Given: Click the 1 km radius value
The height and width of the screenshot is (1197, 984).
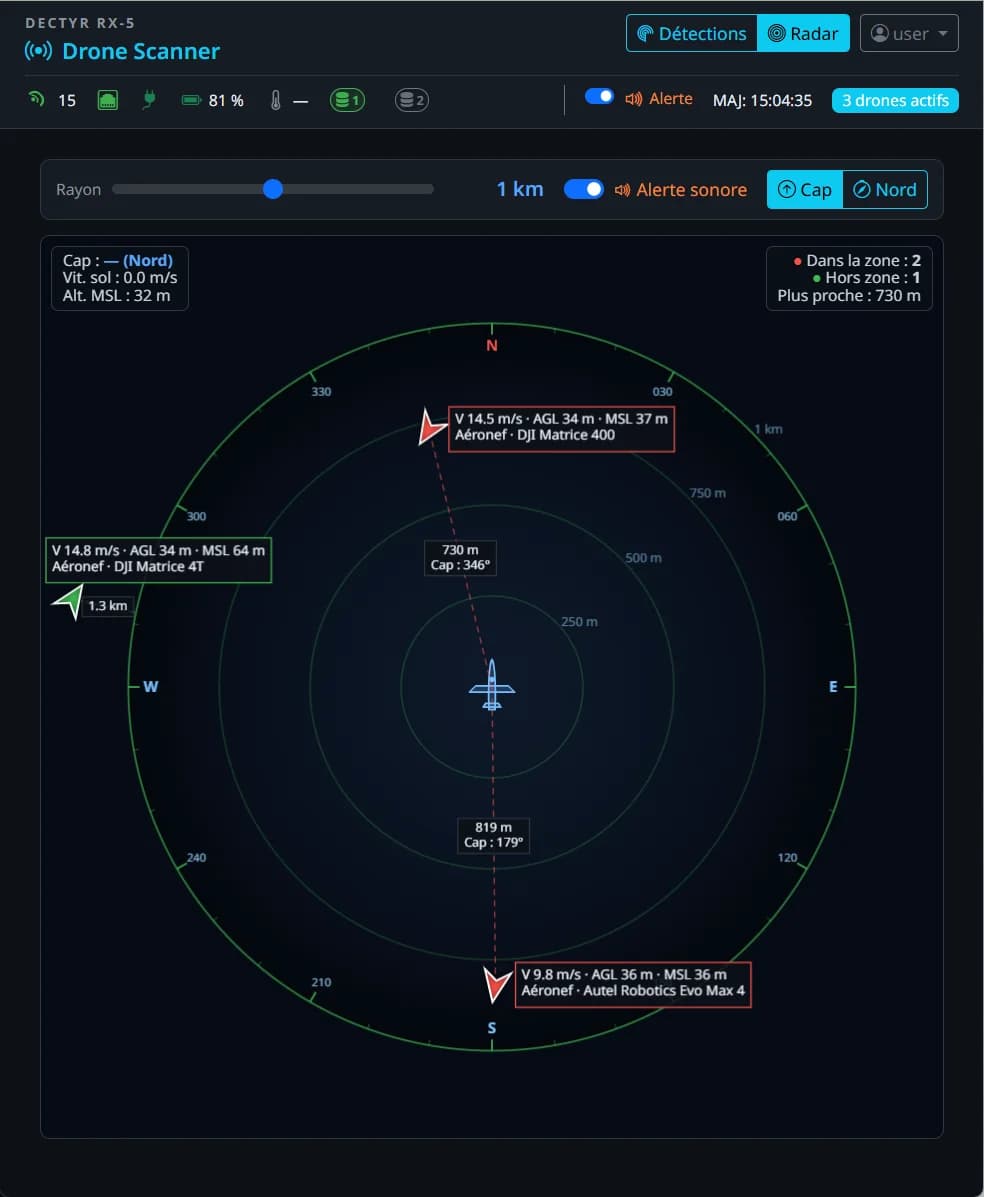Looking at the screenshot, I should click(x=520, y=189).
